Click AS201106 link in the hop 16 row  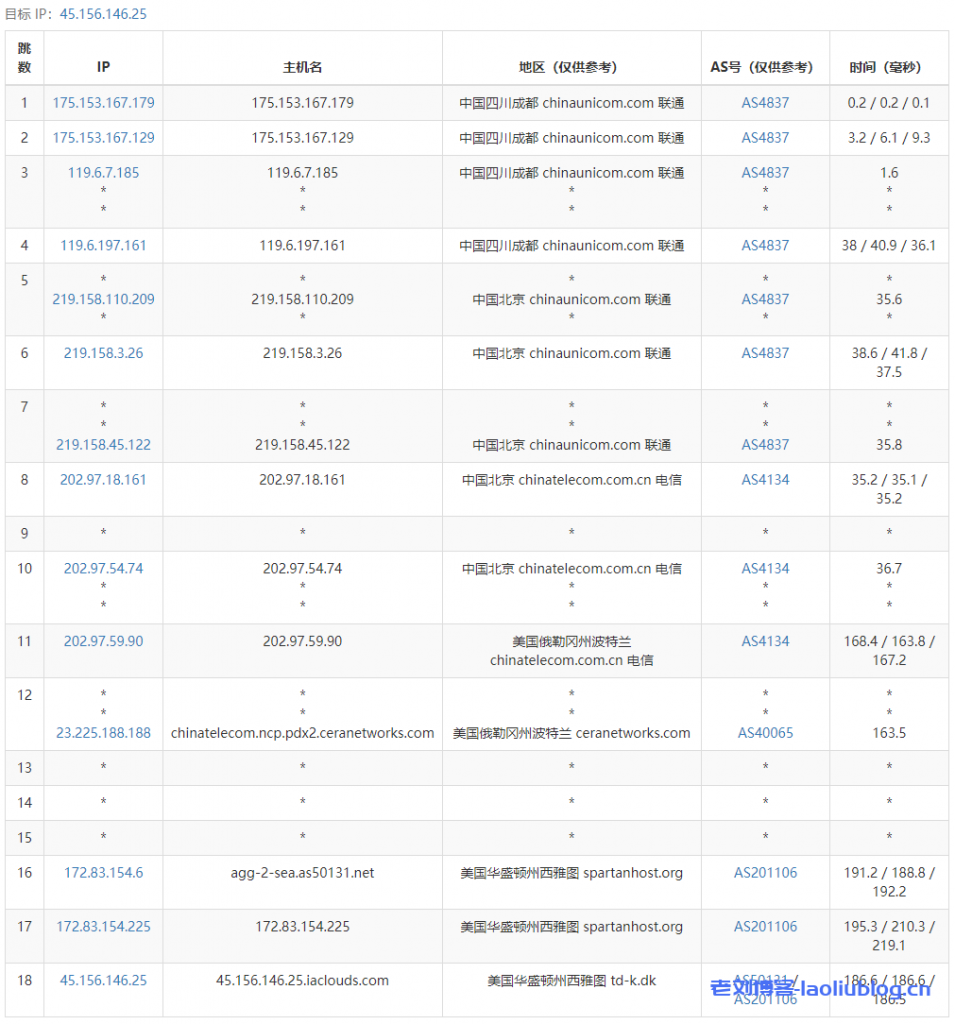pos(765,872)
